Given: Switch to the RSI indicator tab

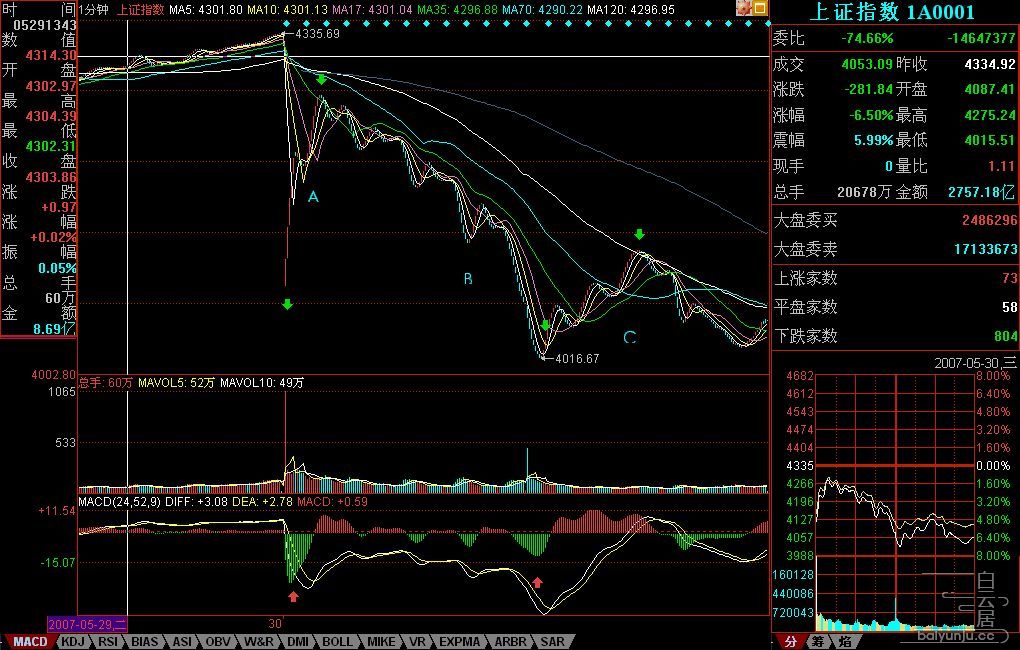Looking at the screenshot, I should pyautogui.click(x=108, y=642).
